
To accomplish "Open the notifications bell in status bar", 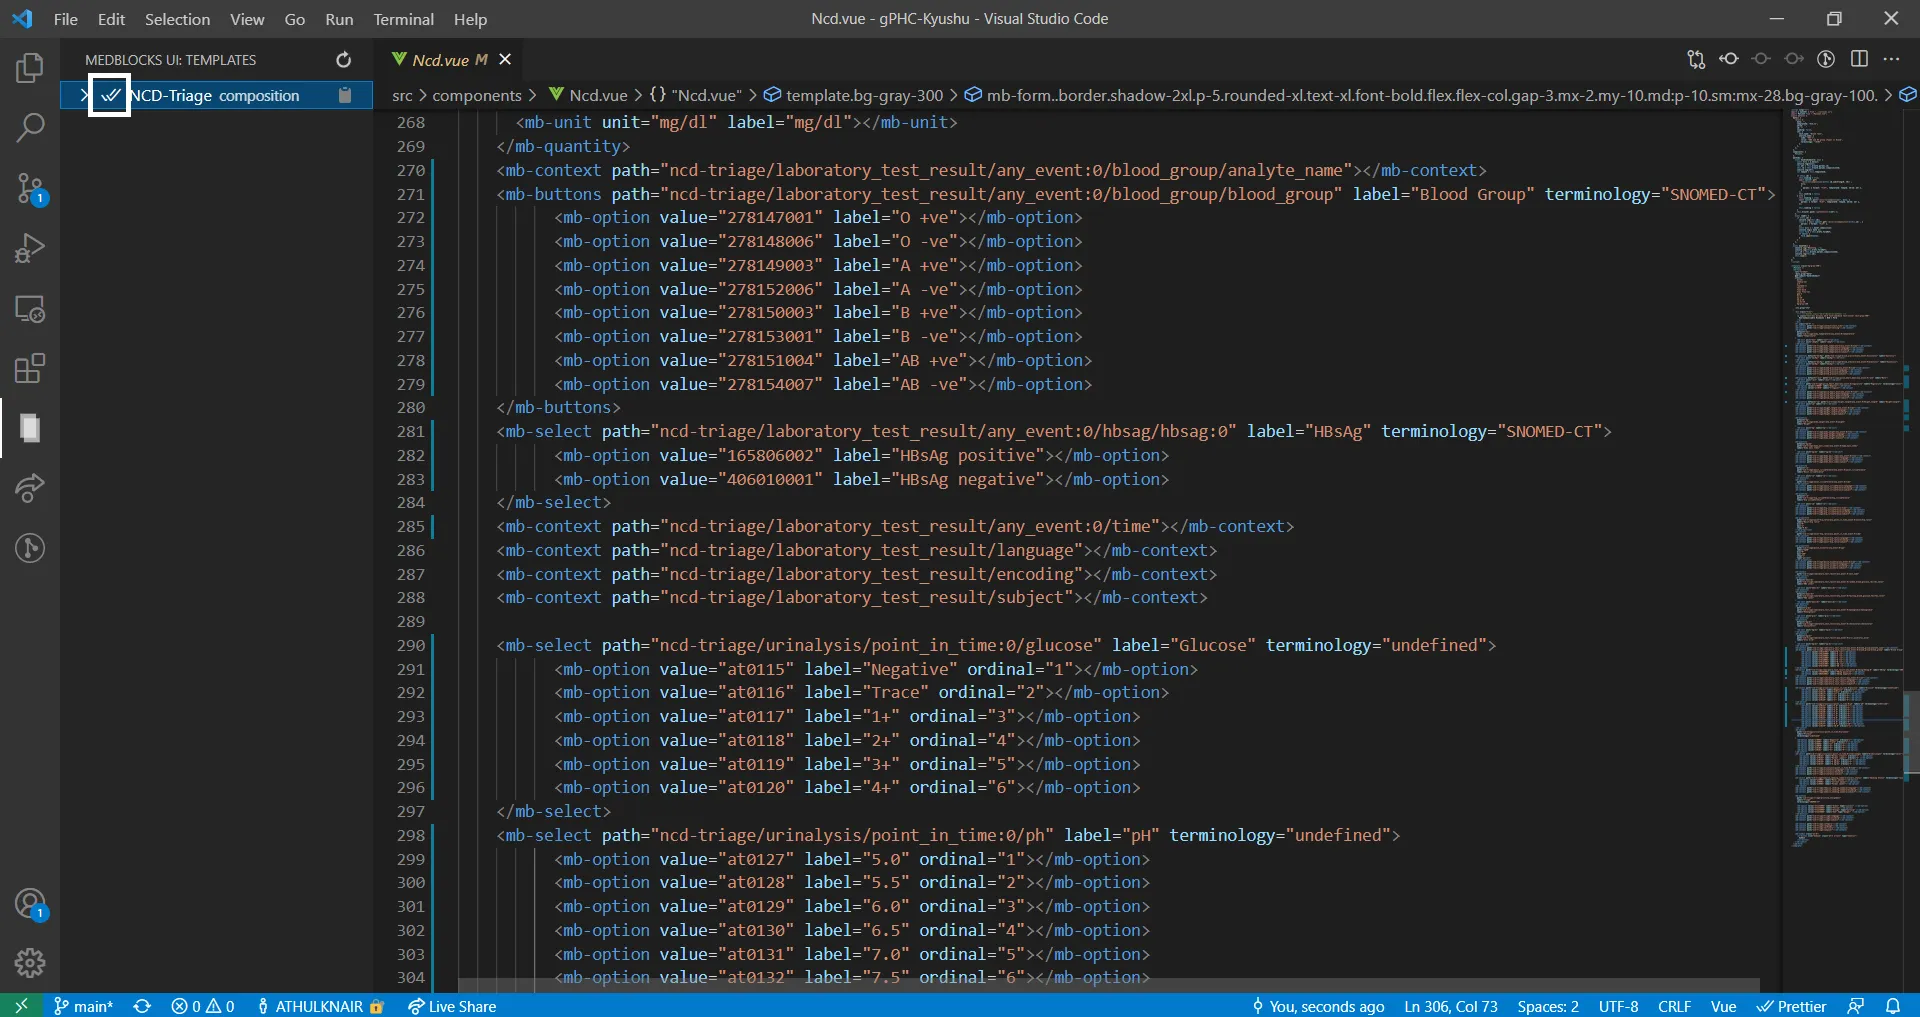I will click(x=1892, y=1006).
